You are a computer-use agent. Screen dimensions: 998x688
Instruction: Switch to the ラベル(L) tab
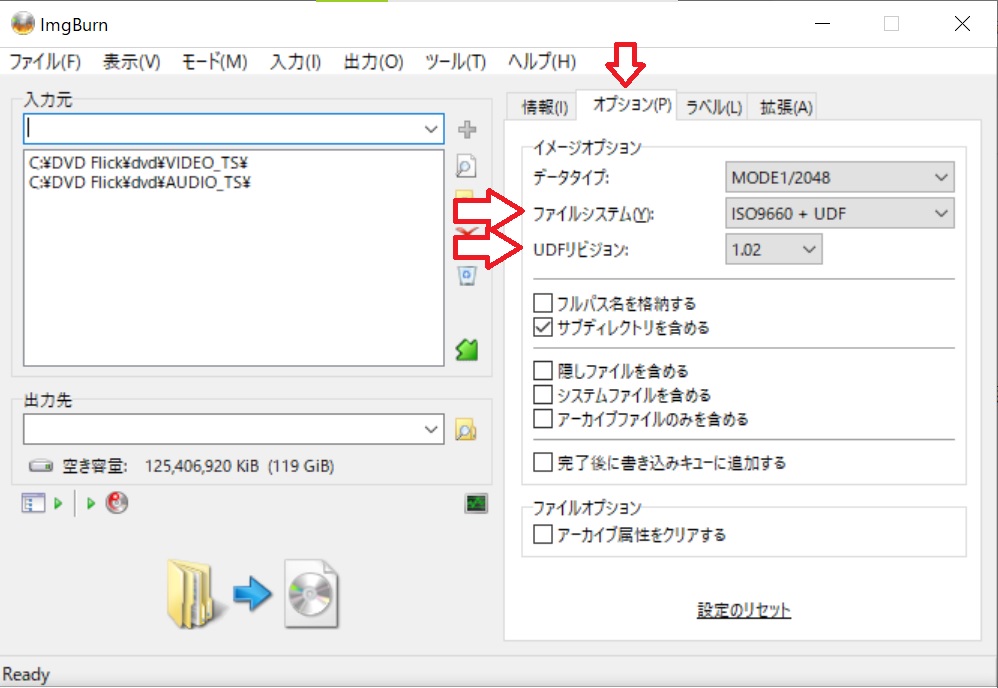click(x=713, y=107)
